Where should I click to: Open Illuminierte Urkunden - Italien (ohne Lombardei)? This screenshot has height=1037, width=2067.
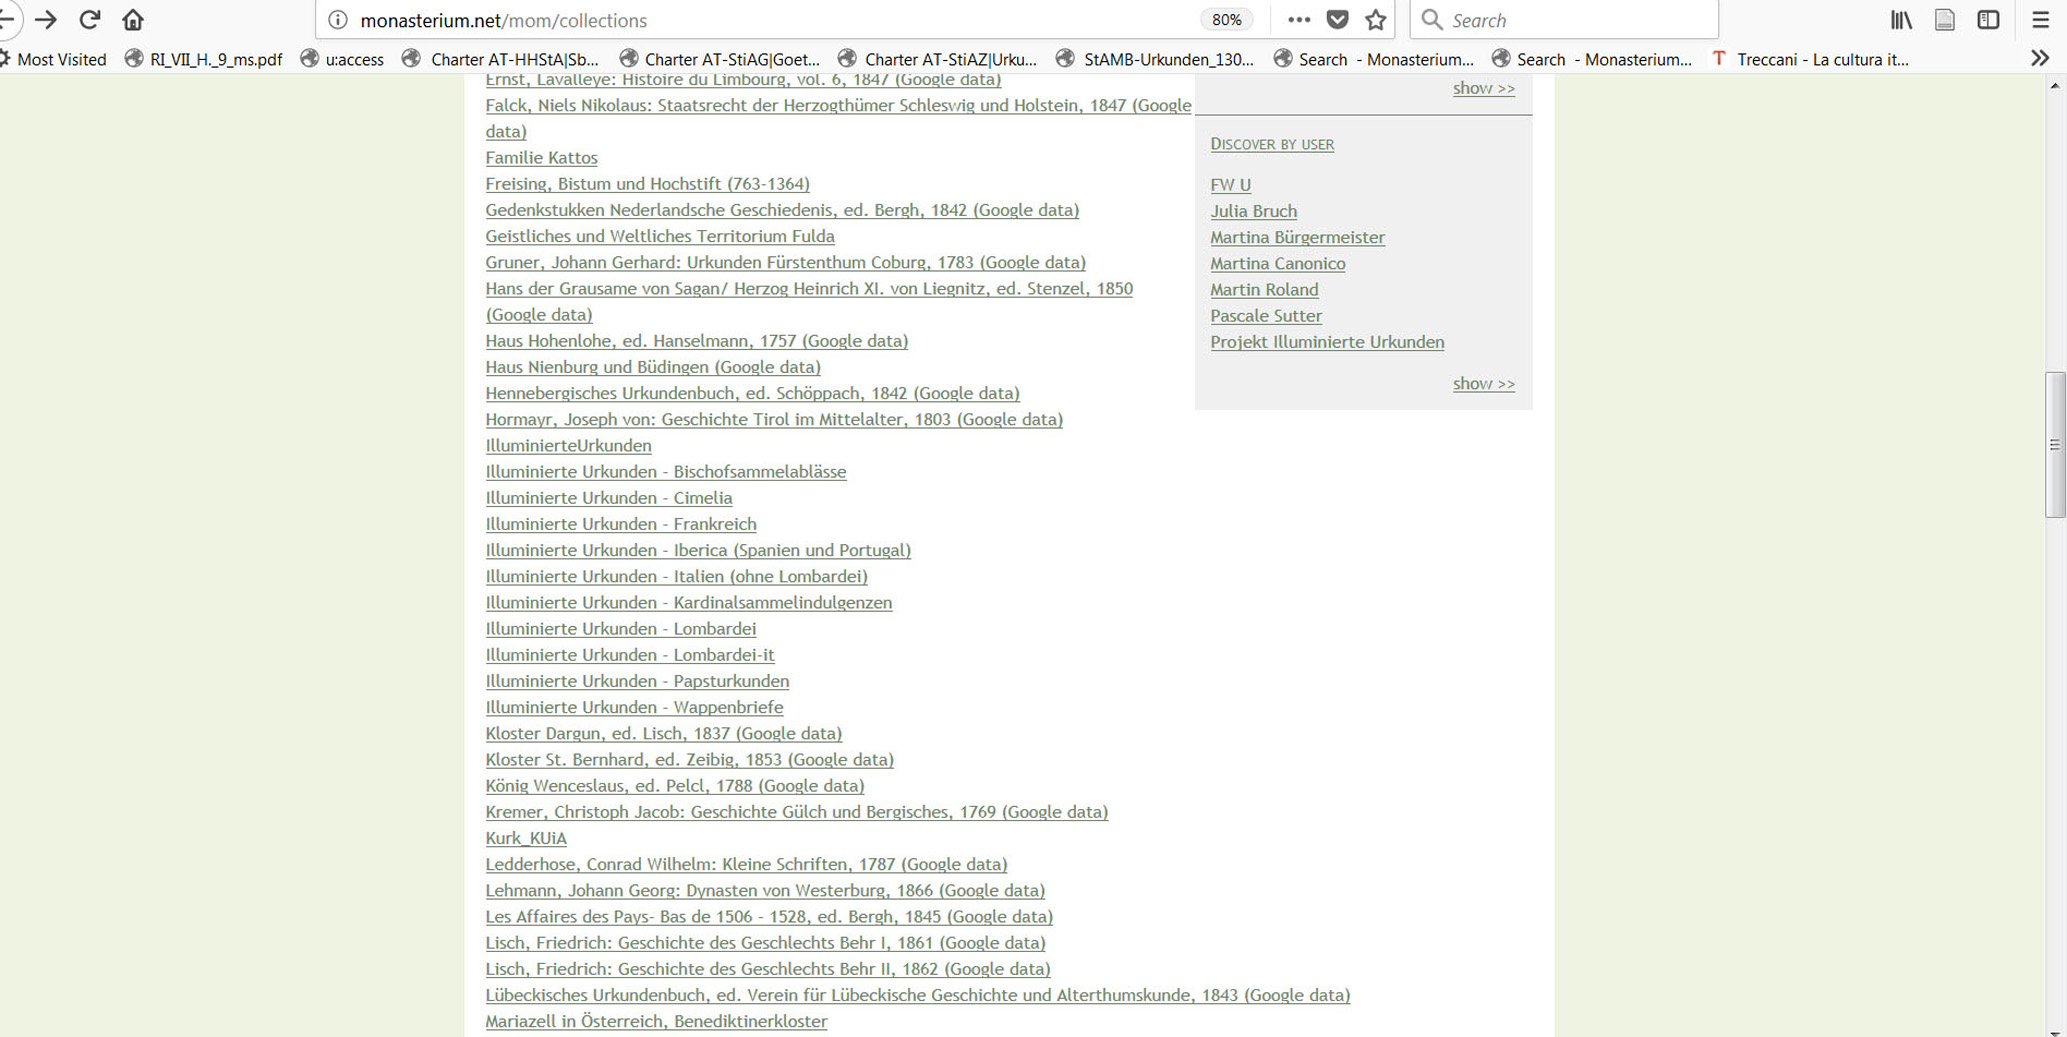[x=676, y=576]
